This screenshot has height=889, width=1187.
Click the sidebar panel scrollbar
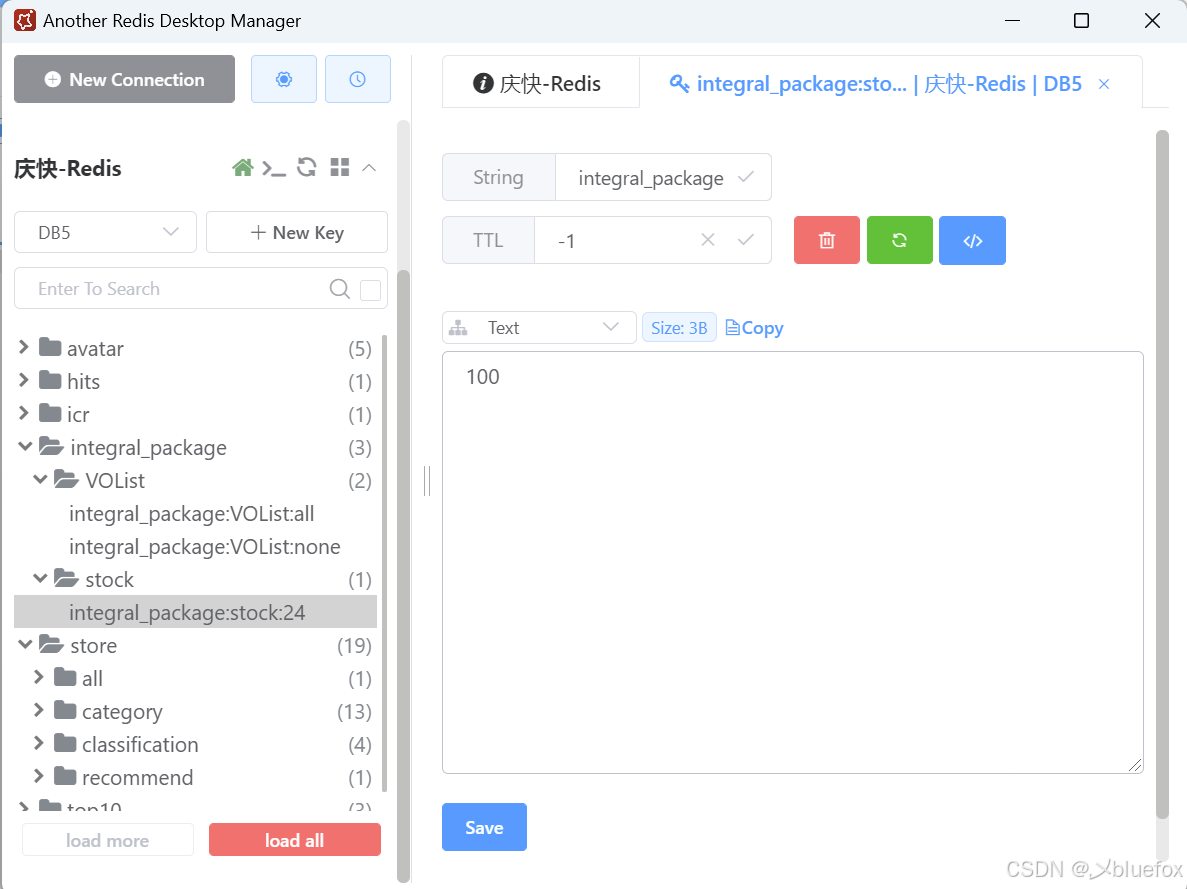pos(403,576)
